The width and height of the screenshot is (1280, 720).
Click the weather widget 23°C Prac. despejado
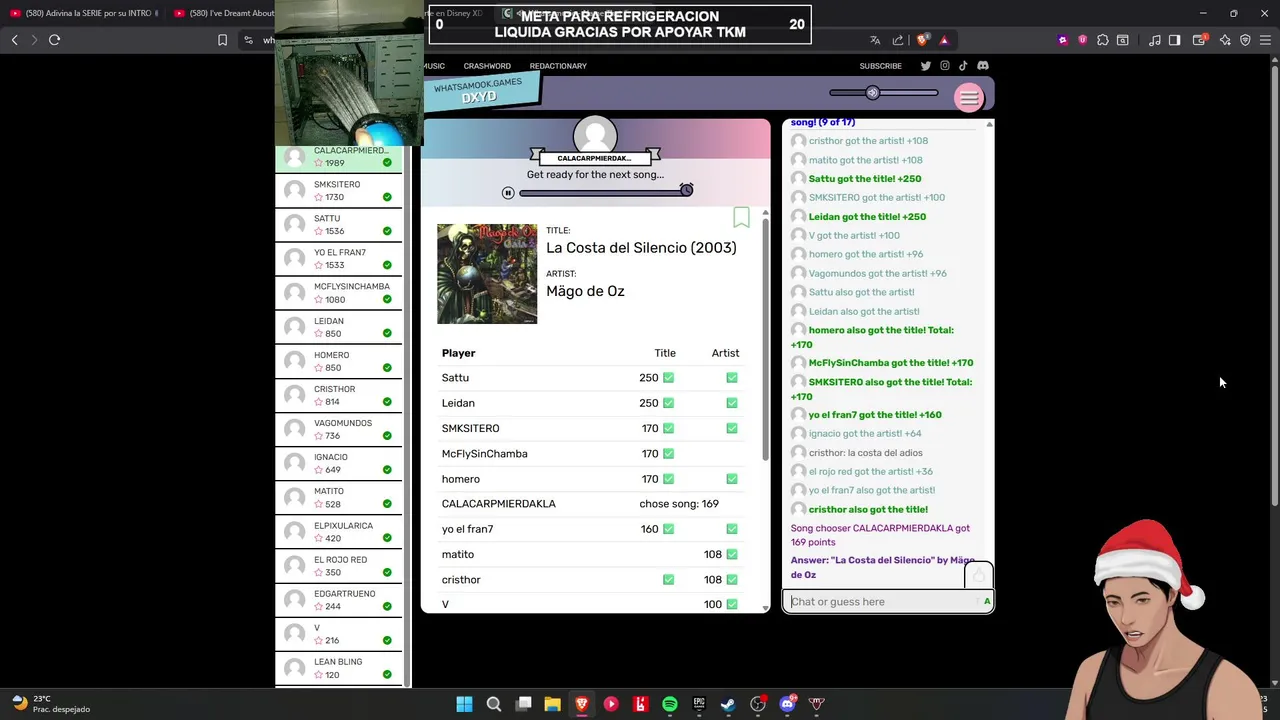tap(52, 704)
